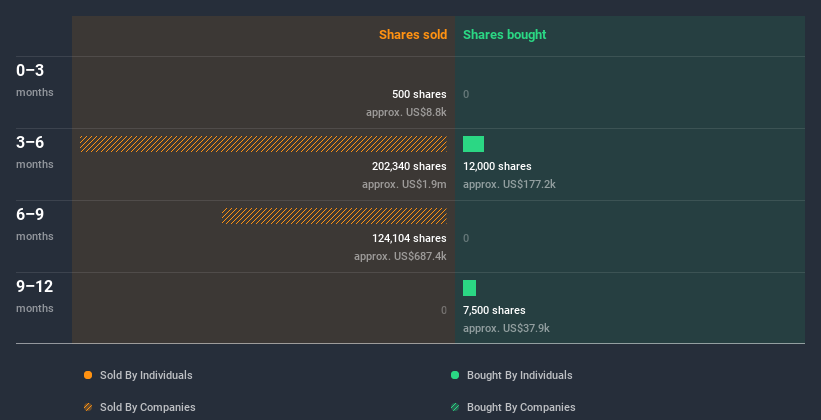
Task: Click the 9–12 months row label
Action: 35,296
